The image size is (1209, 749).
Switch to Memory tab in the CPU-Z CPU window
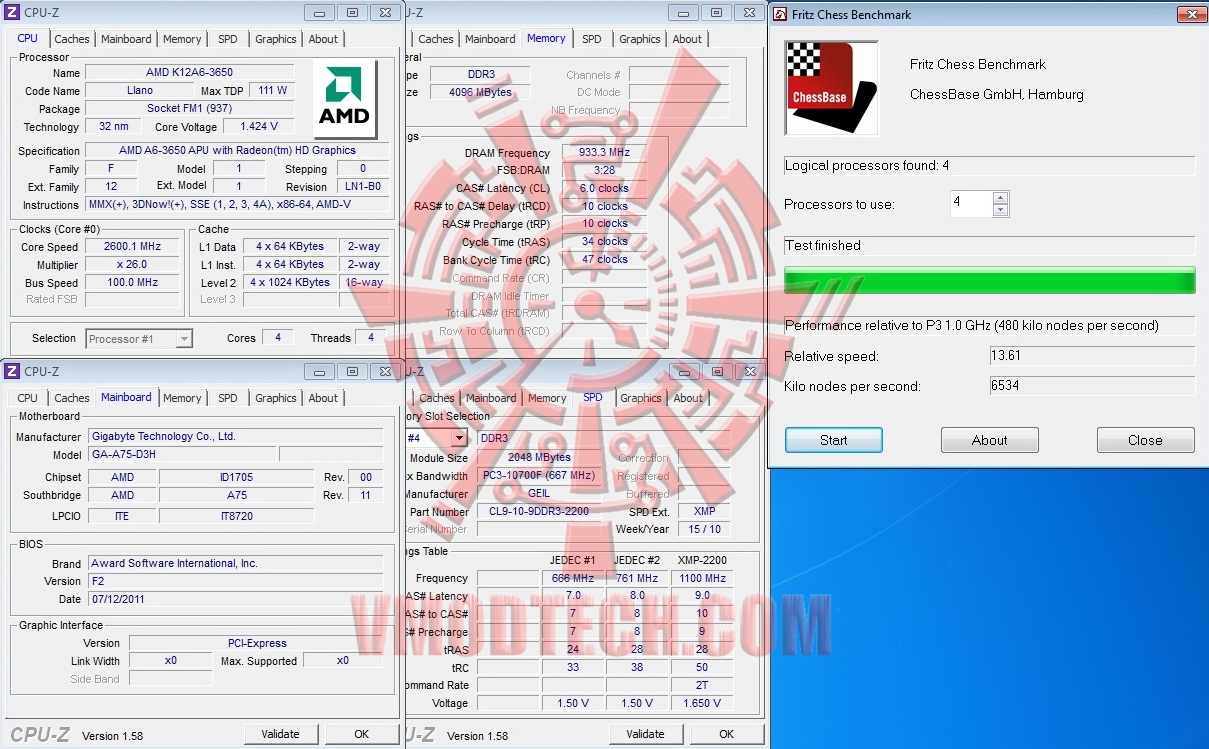click(182, 39)
